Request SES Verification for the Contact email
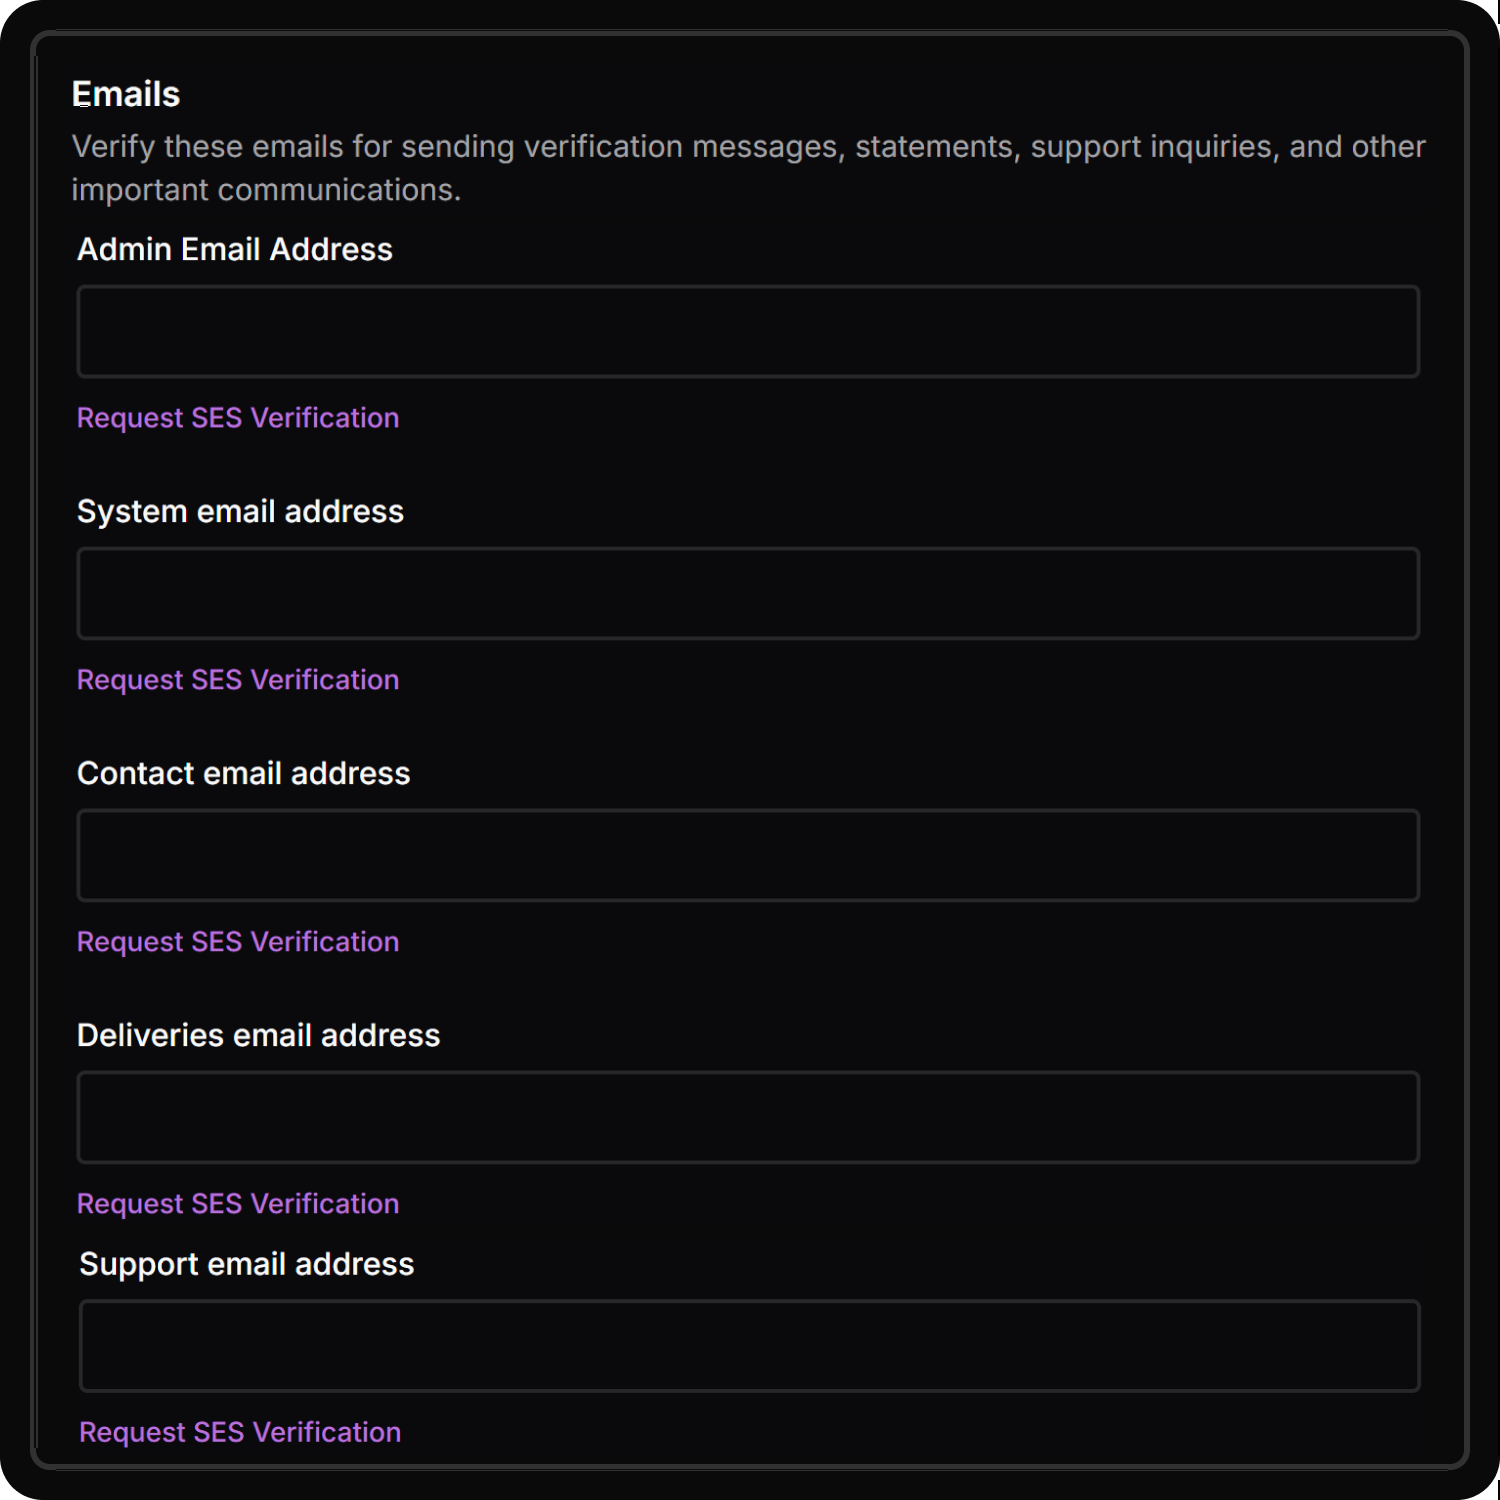The image size is (1500, 1500). 238,941
